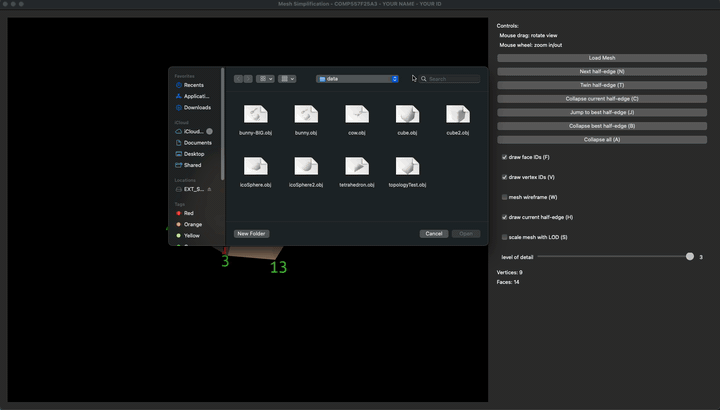
Task: Select the cube2.obj file icon
Action: pos(458,114)
